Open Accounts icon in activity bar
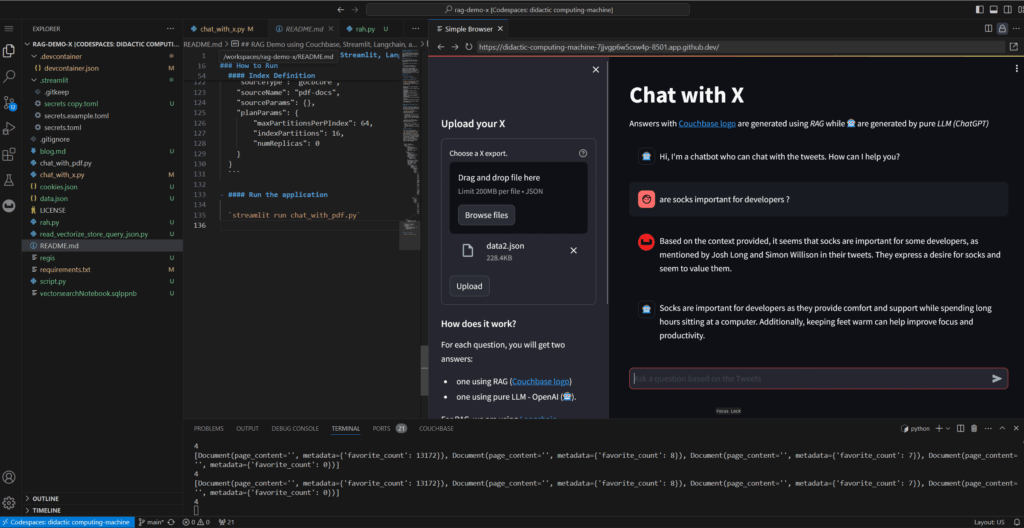 (x=9, y=477)
